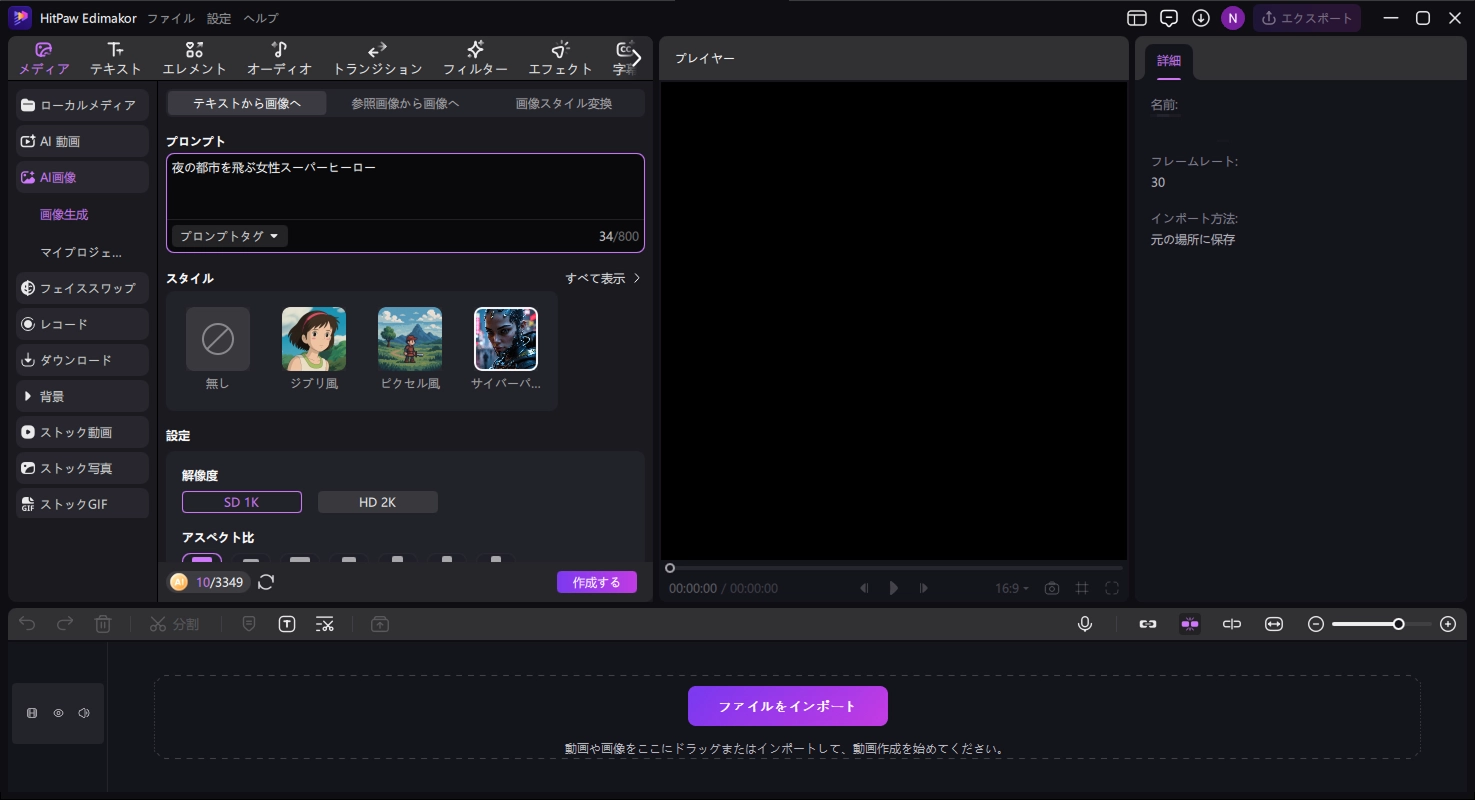Select HD 2K resolution

pyautogui.click(x=378, y=502)
